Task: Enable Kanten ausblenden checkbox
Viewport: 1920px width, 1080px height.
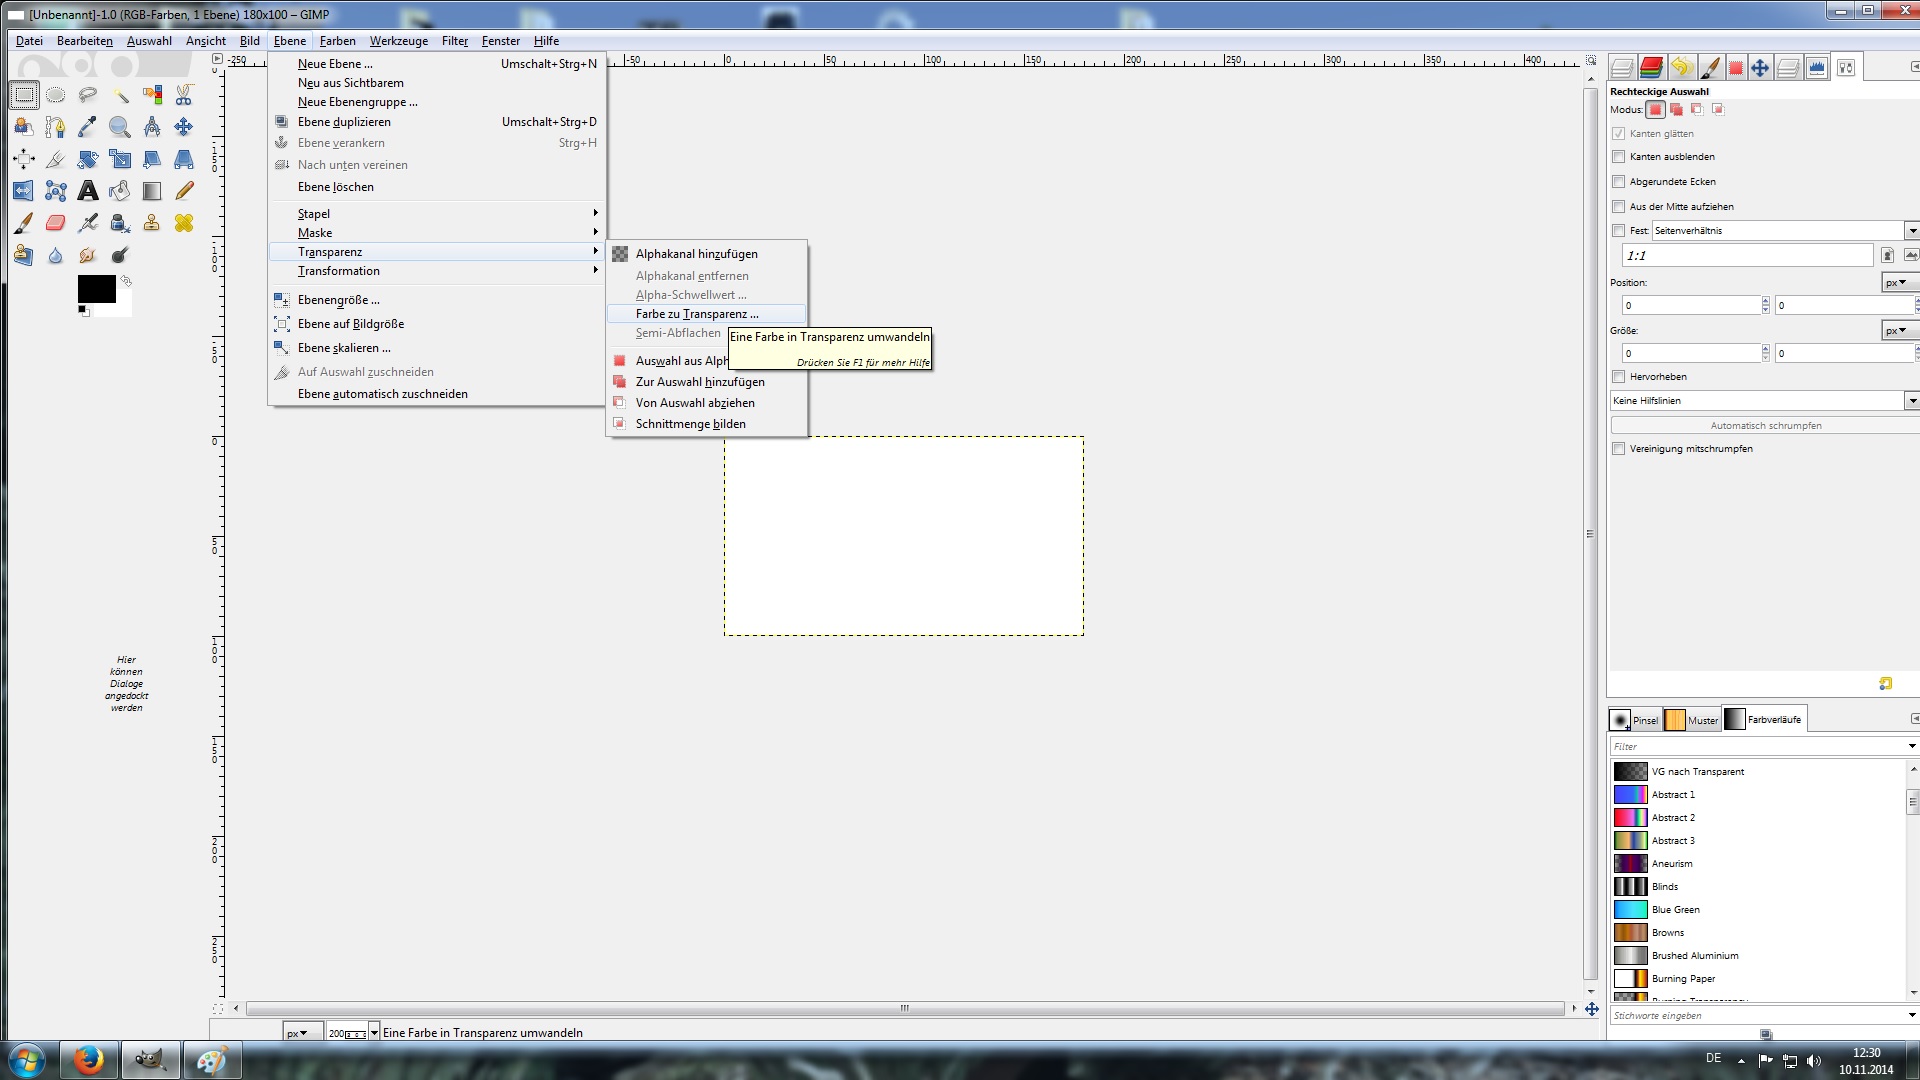Action: coord(1619,157)
